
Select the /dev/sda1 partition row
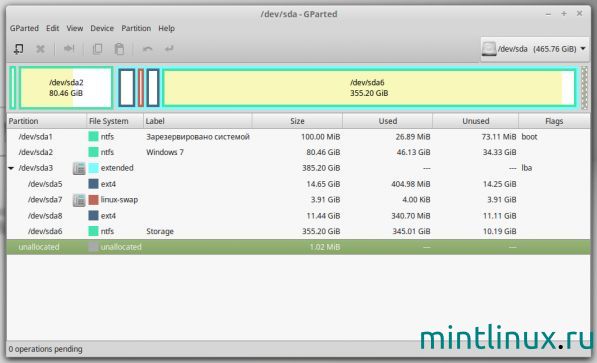(x=298, y=136)
